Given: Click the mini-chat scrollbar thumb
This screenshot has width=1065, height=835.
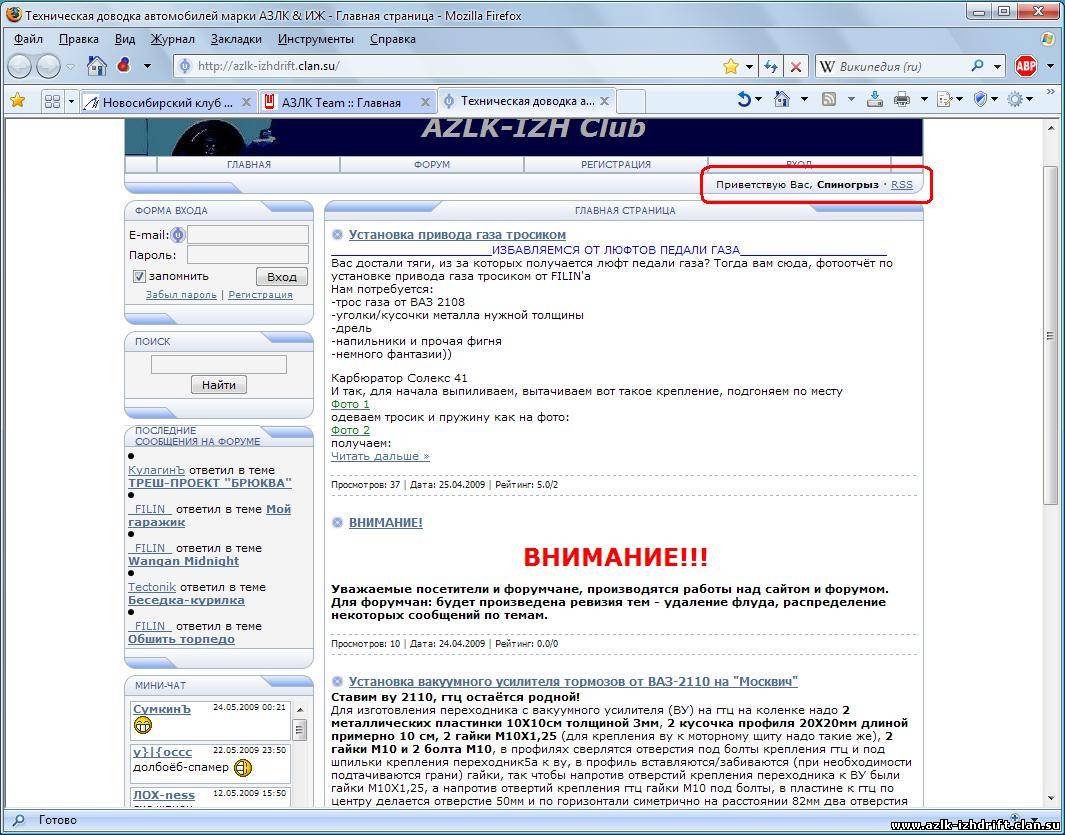Looking at the screenshot, I should [299, 730].
